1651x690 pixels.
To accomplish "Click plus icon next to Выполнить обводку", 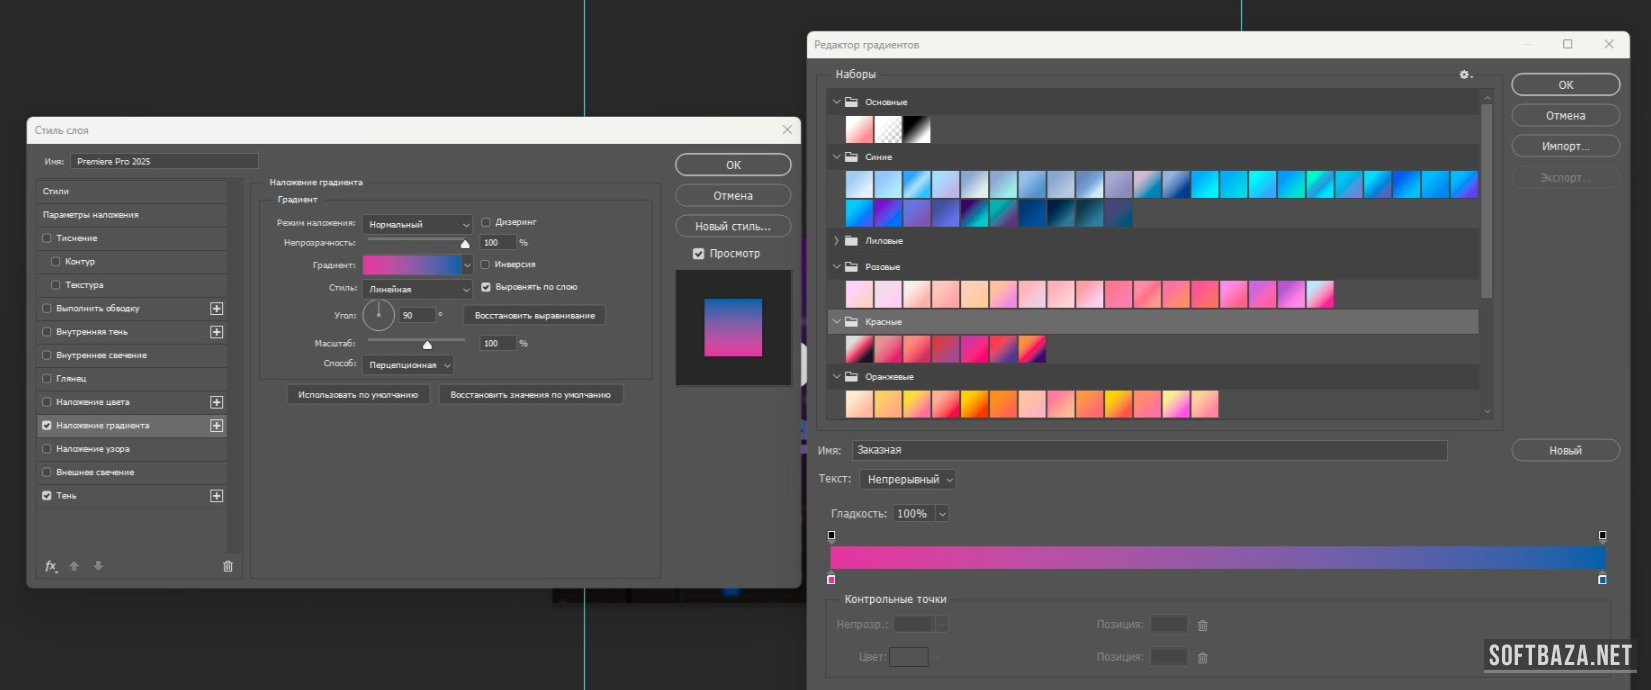I will pyautogui.click(x=216, y=309).
